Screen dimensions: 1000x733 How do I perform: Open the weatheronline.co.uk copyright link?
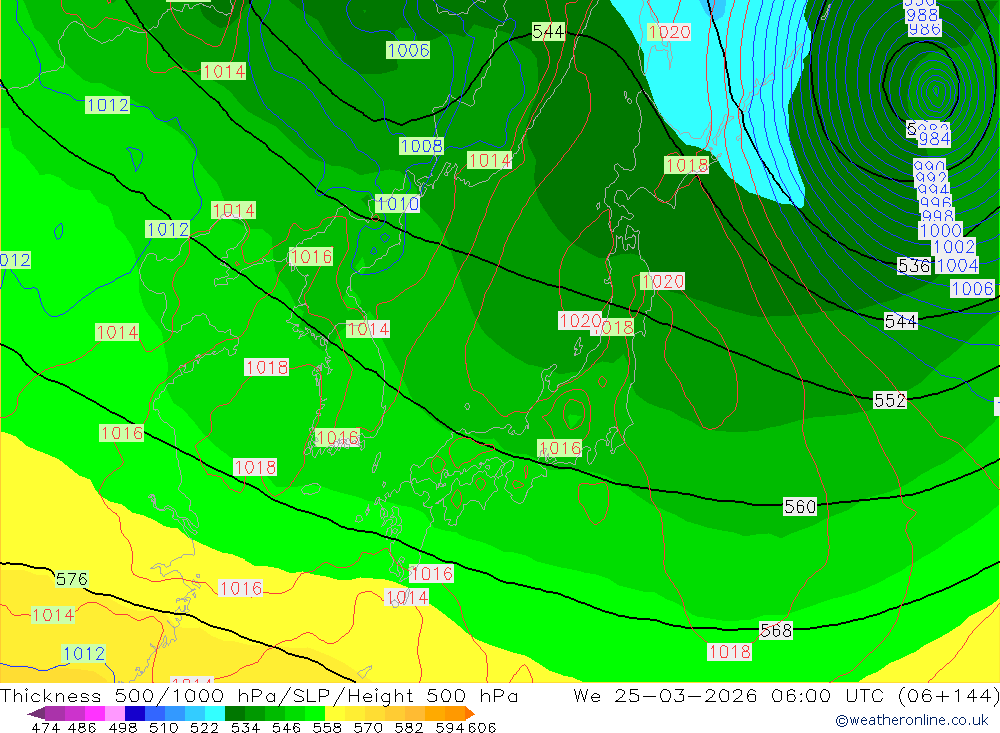pos(912,720)
